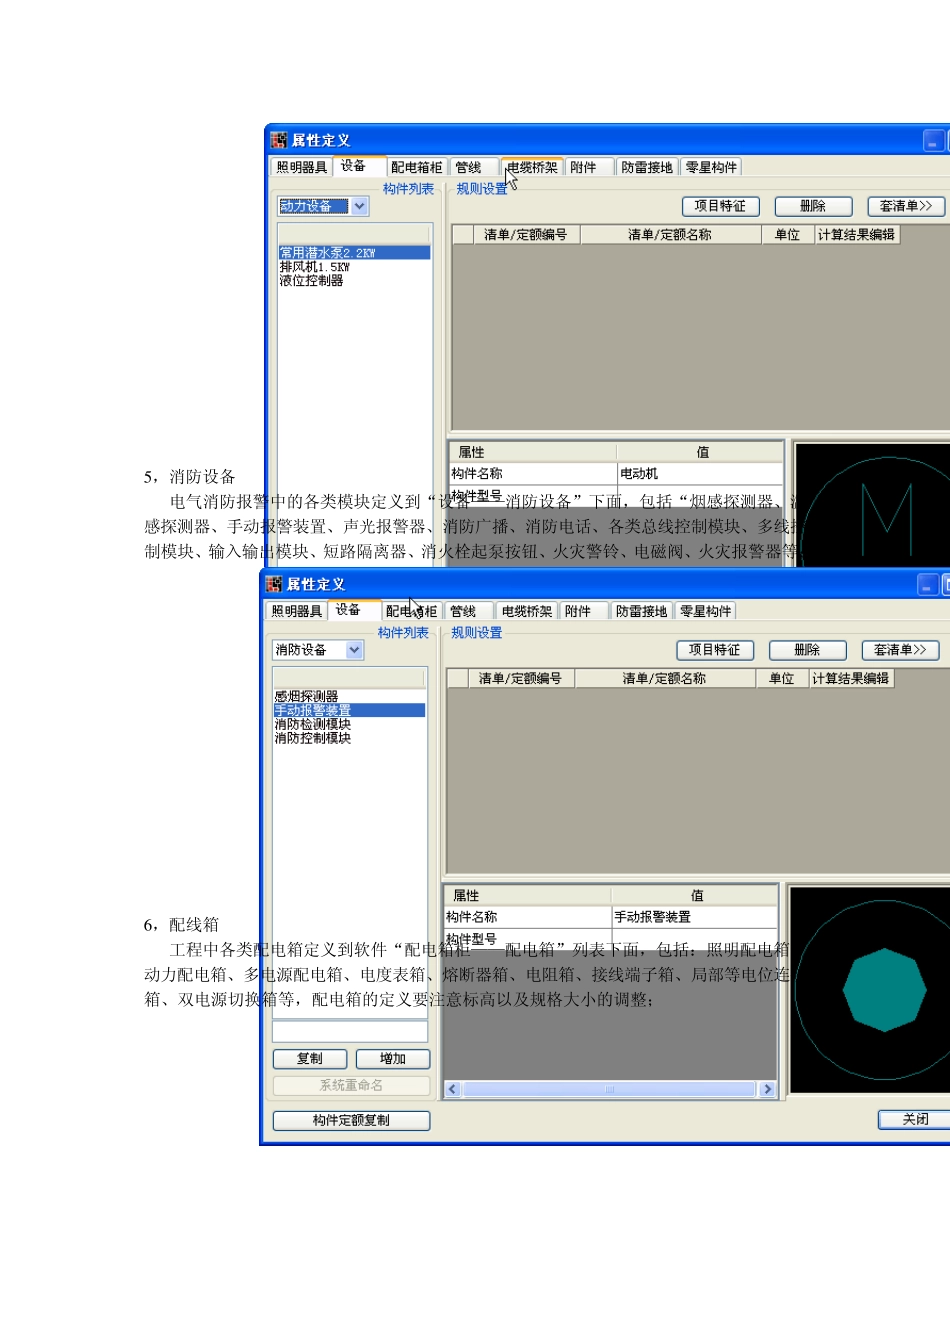Select 消防控制模块 list item
Screen dimensions: 950x1344
click(x=349, y=738)
